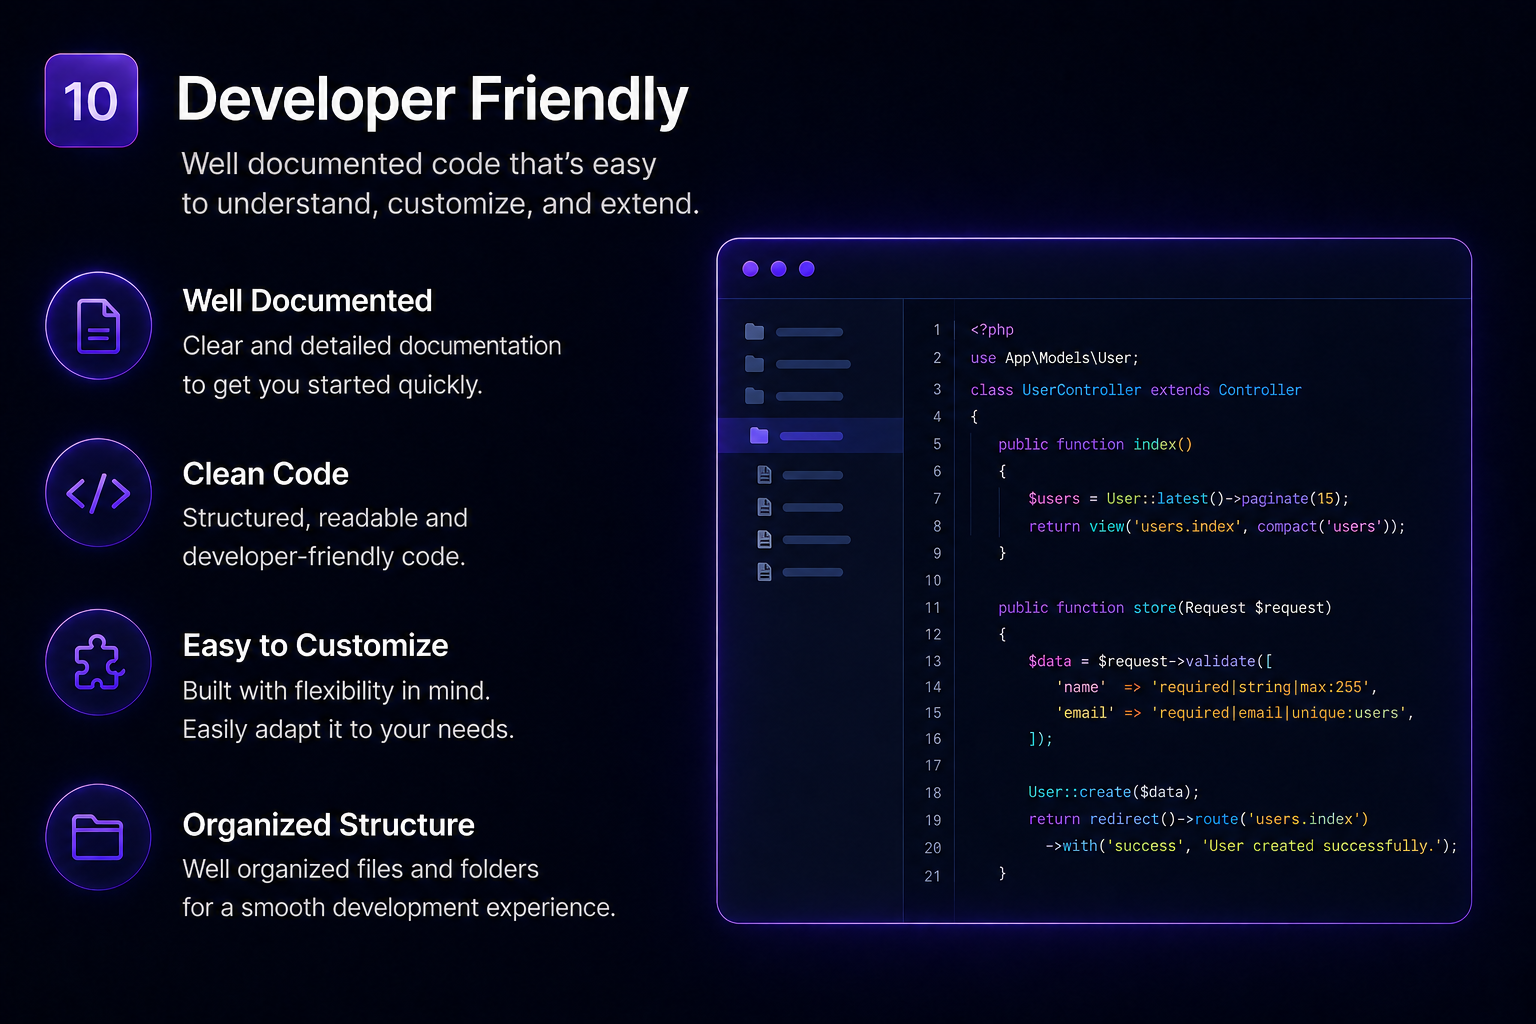
Task: Click the '->with('success', ...)' line
Action: click(1251, 846)
